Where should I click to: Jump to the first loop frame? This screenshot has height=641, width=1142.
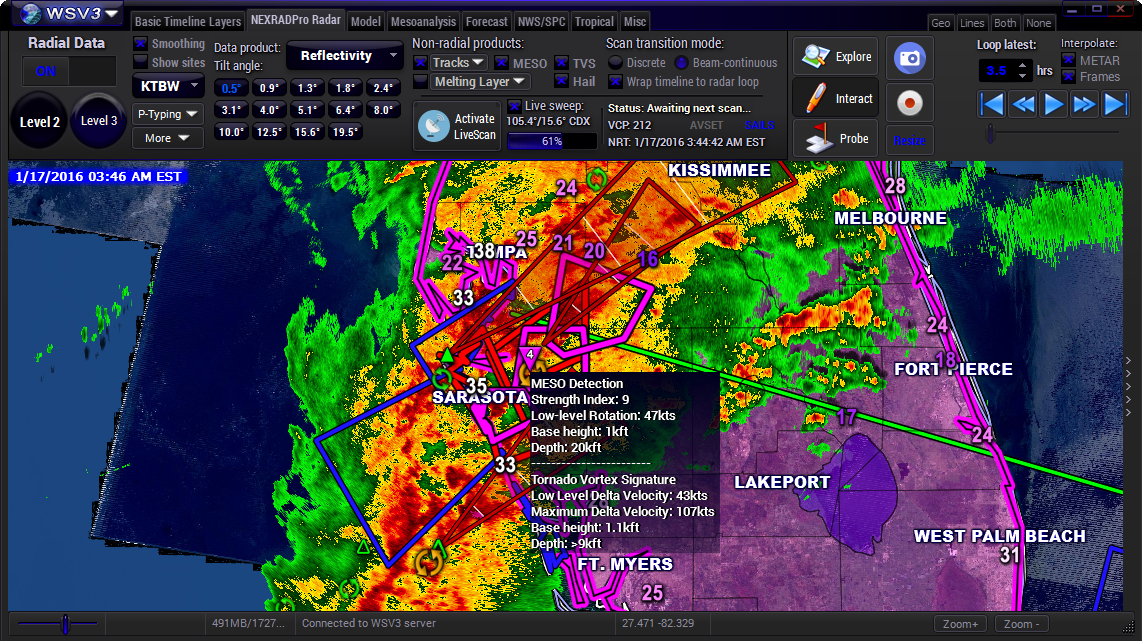(992, 105)
